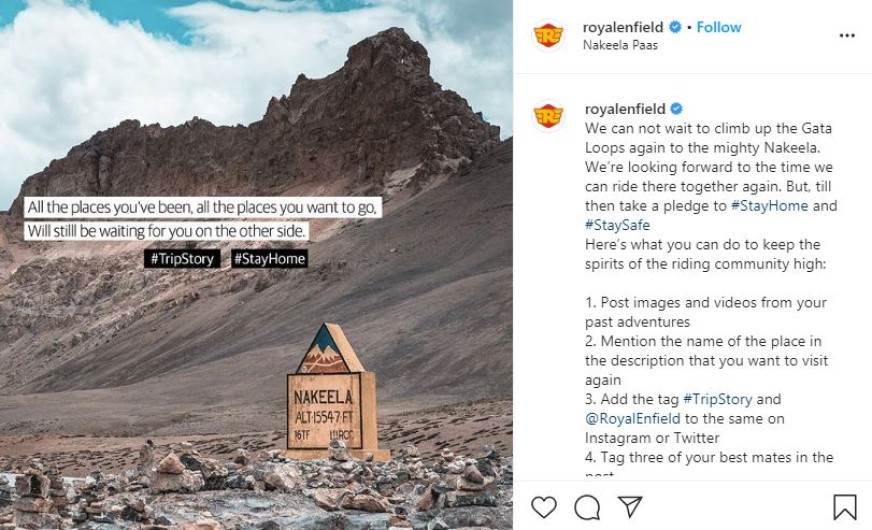872x530 pixels.
Task: Click the #StayHome label on the image
Action: [269, 258]
